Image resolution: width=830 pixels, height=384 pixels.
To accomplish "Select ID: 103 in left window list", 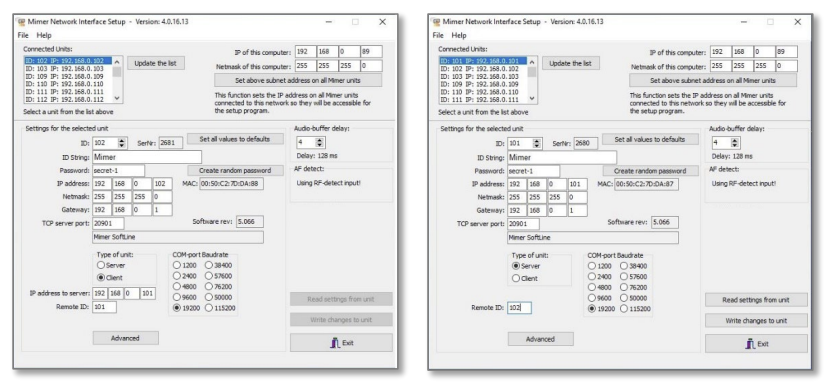I will click(69, 69).
